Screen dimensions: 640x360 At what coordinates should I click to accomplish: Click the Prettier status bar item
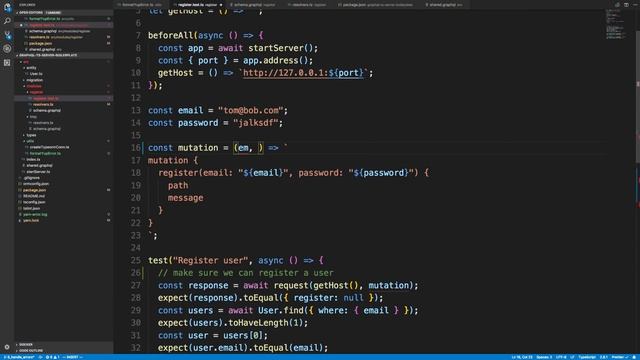point(620,357)
